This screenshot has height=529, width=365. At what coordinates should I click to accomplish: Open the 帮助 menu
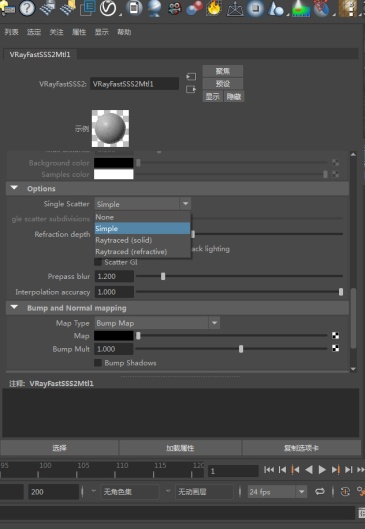(124, 32)
